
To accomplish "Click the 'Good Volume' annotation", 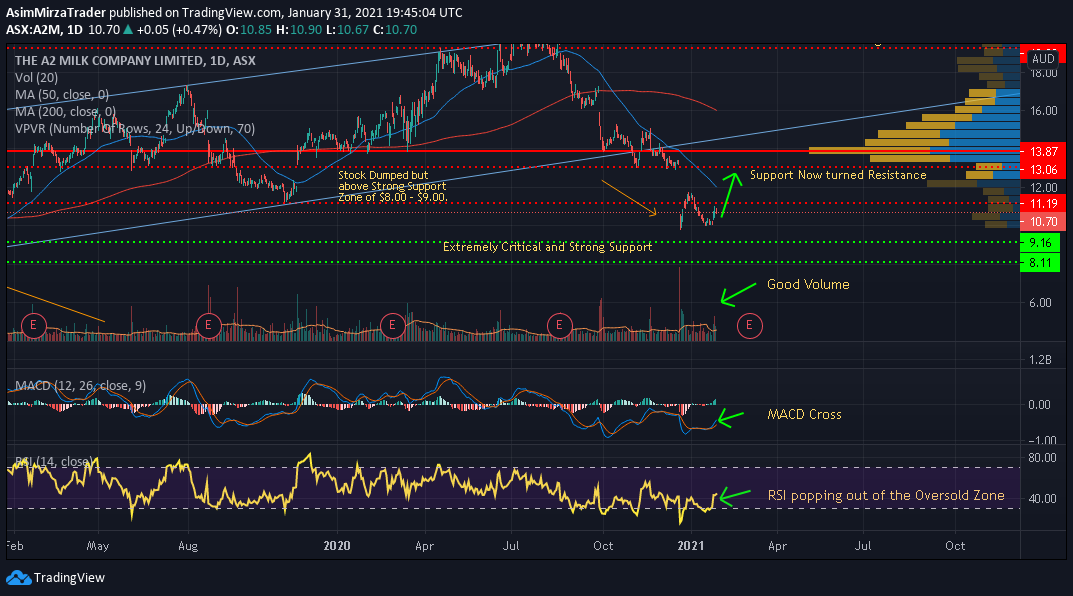I will point(808,284).
